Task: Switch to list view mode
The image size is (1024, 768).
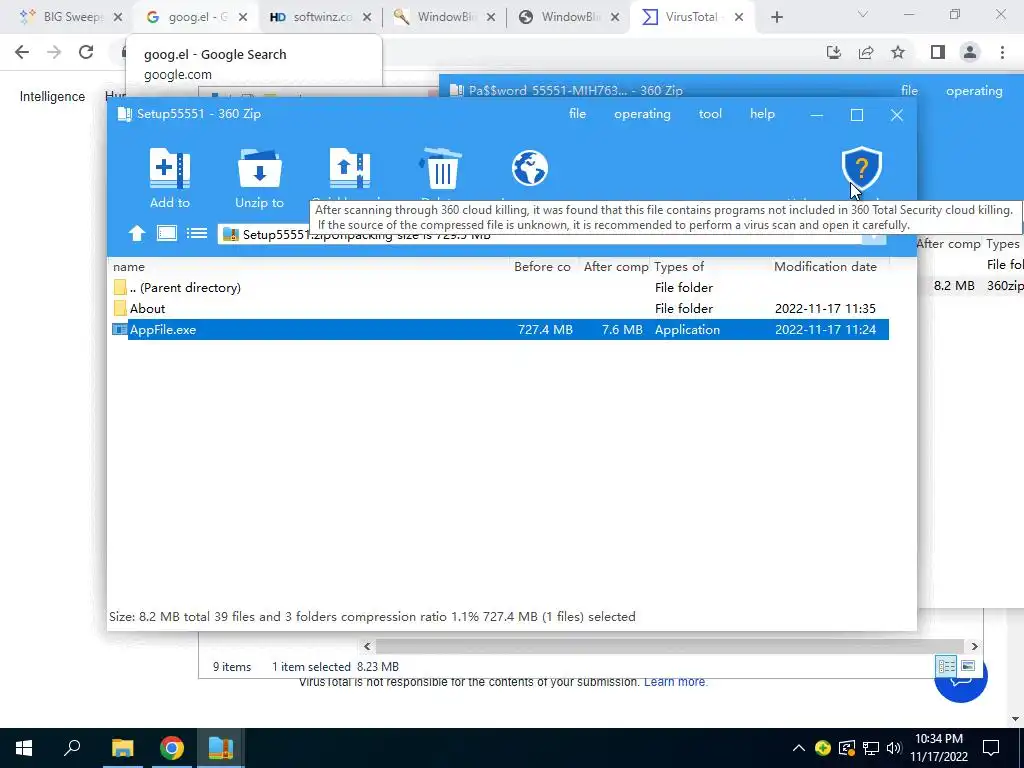Action: click(x=197, y=233)
